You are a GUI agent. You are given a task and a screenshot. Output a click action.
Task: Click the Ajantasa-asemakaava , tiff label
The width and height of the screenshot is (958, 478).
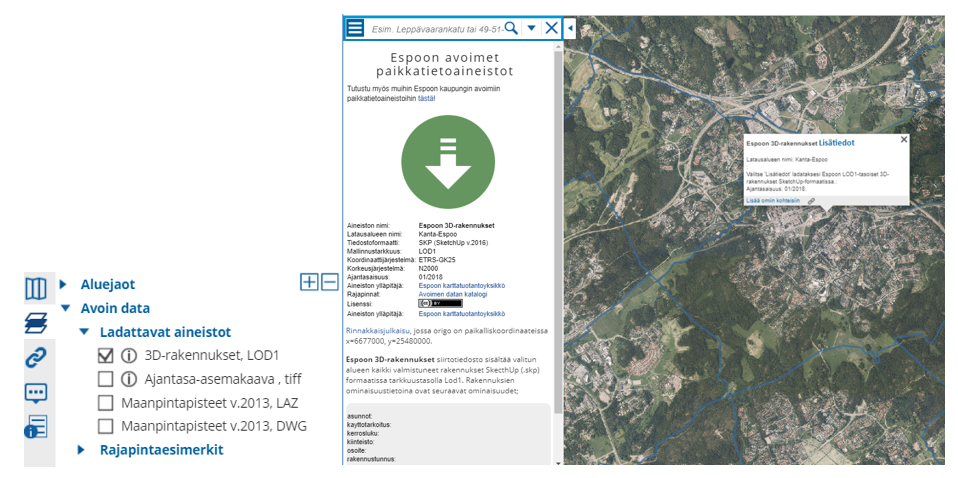coord(223,379)
